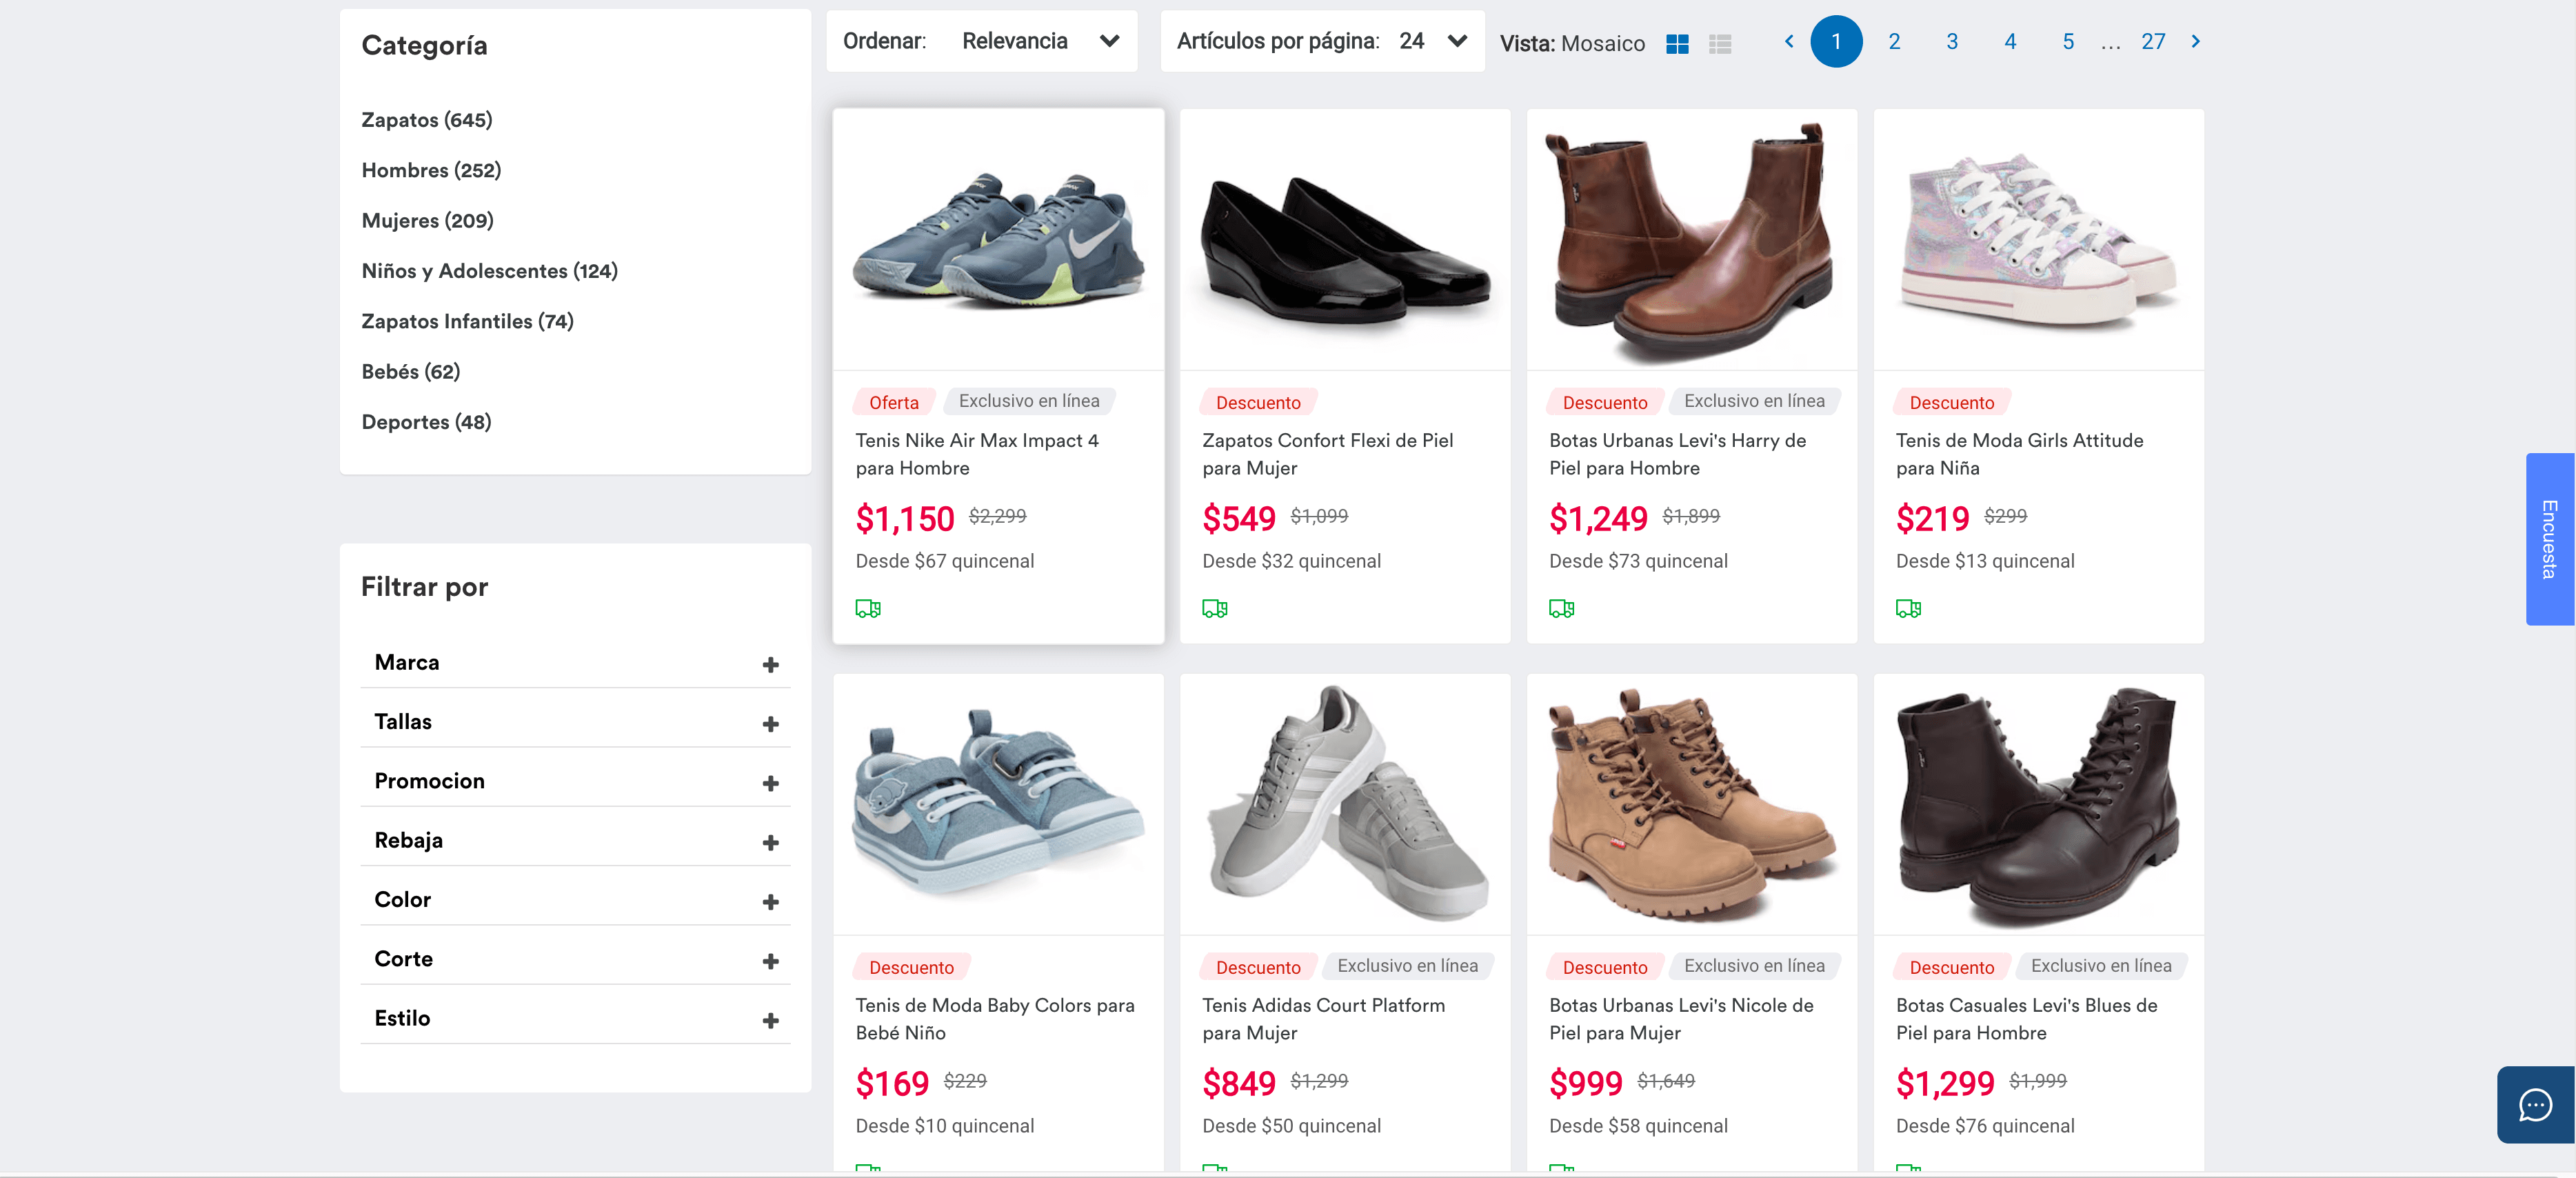Expand the Promocion filter
This screenshot has height=1178, width=2576.
575,781
